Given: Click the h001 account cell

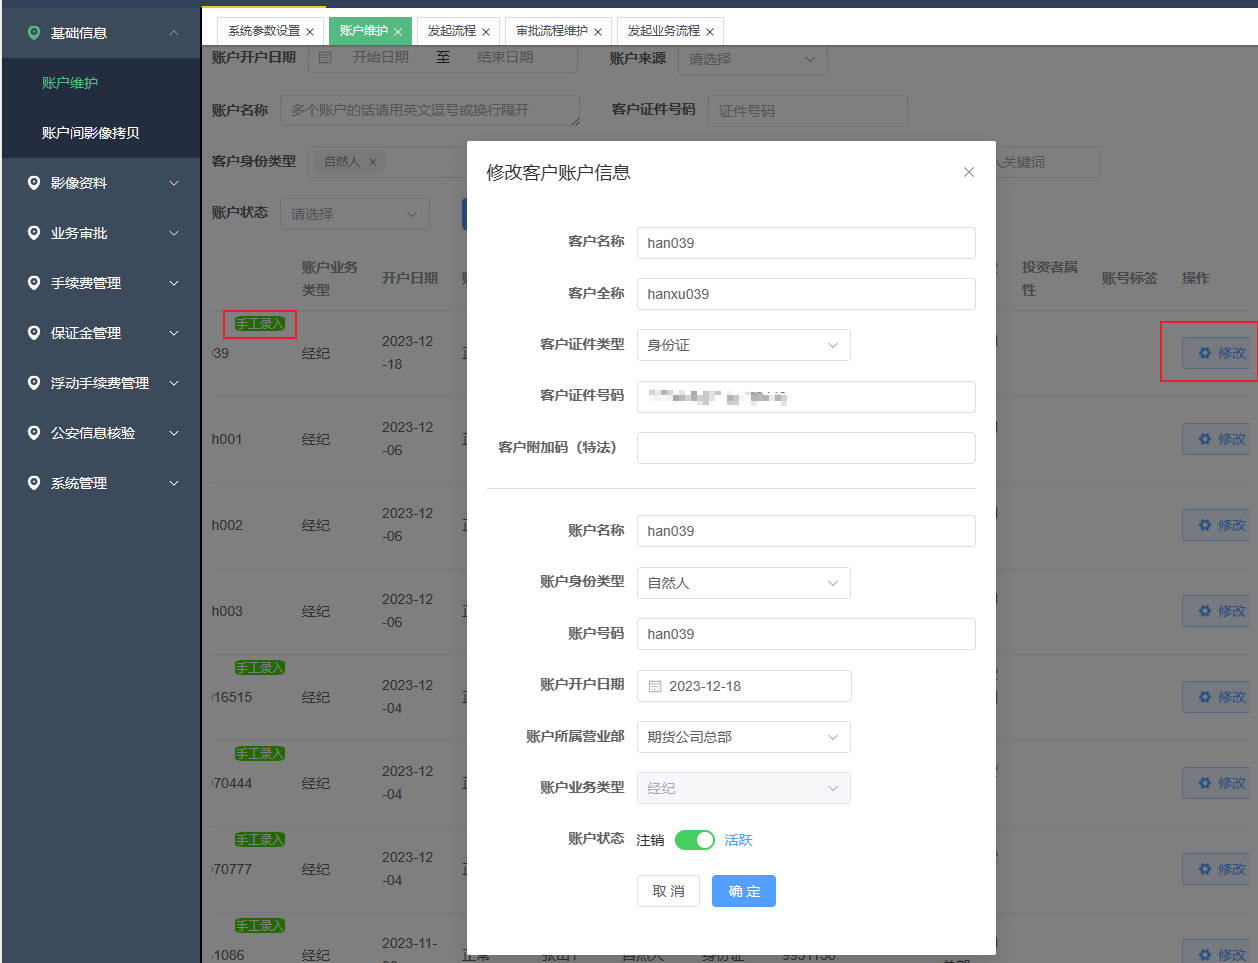Looking at the screenshot, I should click(x=227, y=439).
